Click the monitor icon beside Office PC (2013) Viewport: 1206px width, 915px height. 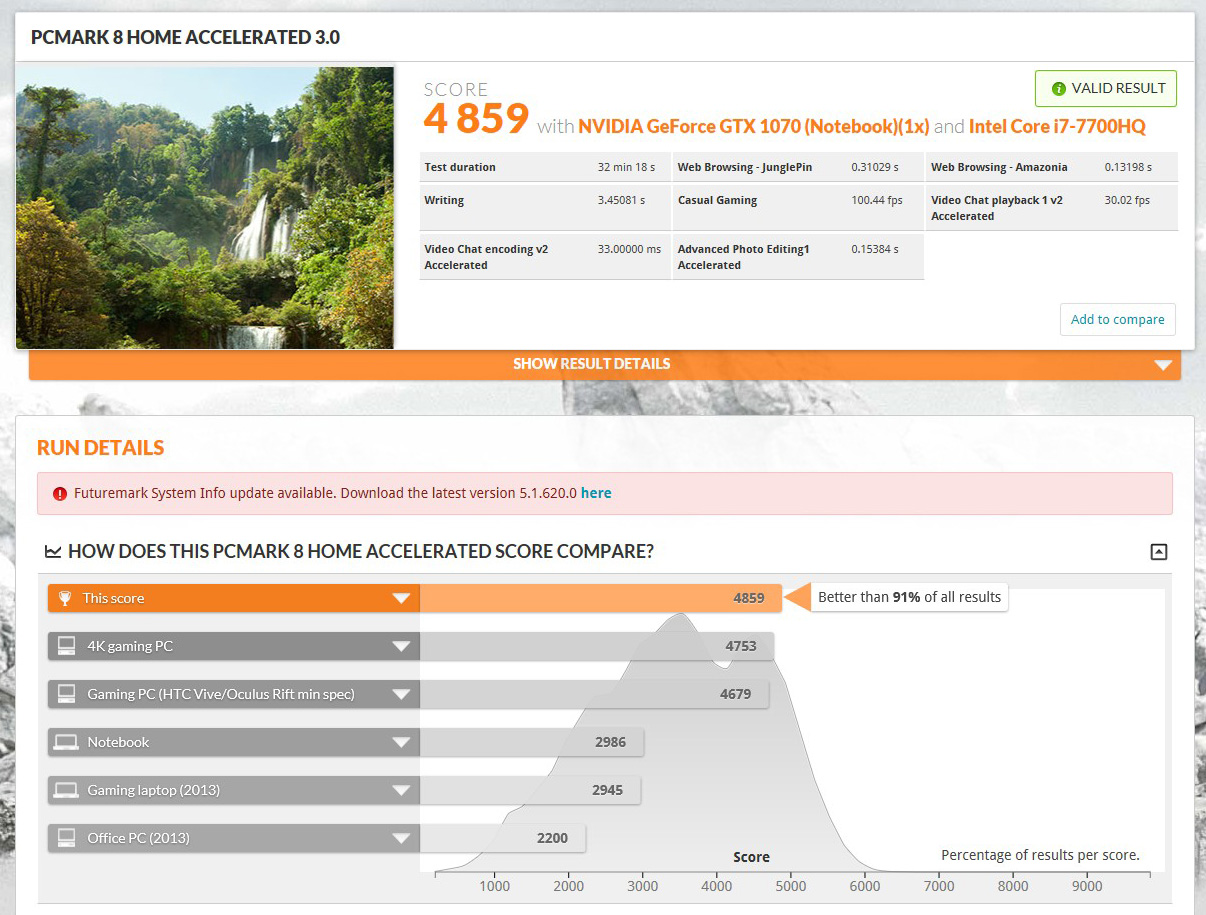[x=66, y=838]
